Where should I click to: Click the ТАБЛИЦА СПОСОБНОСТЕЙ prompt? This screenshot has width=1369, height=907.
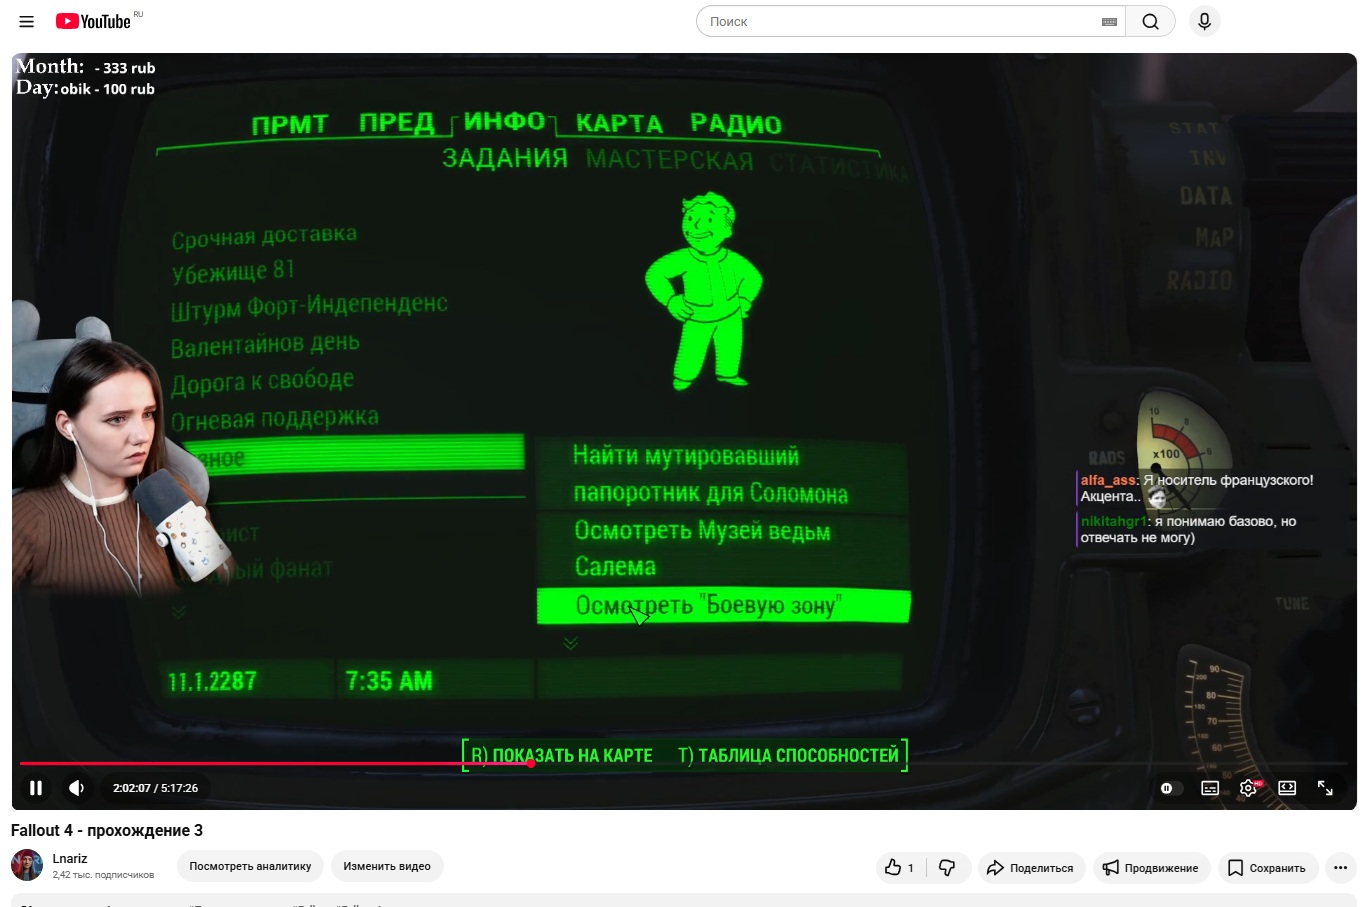click(789, 755)
